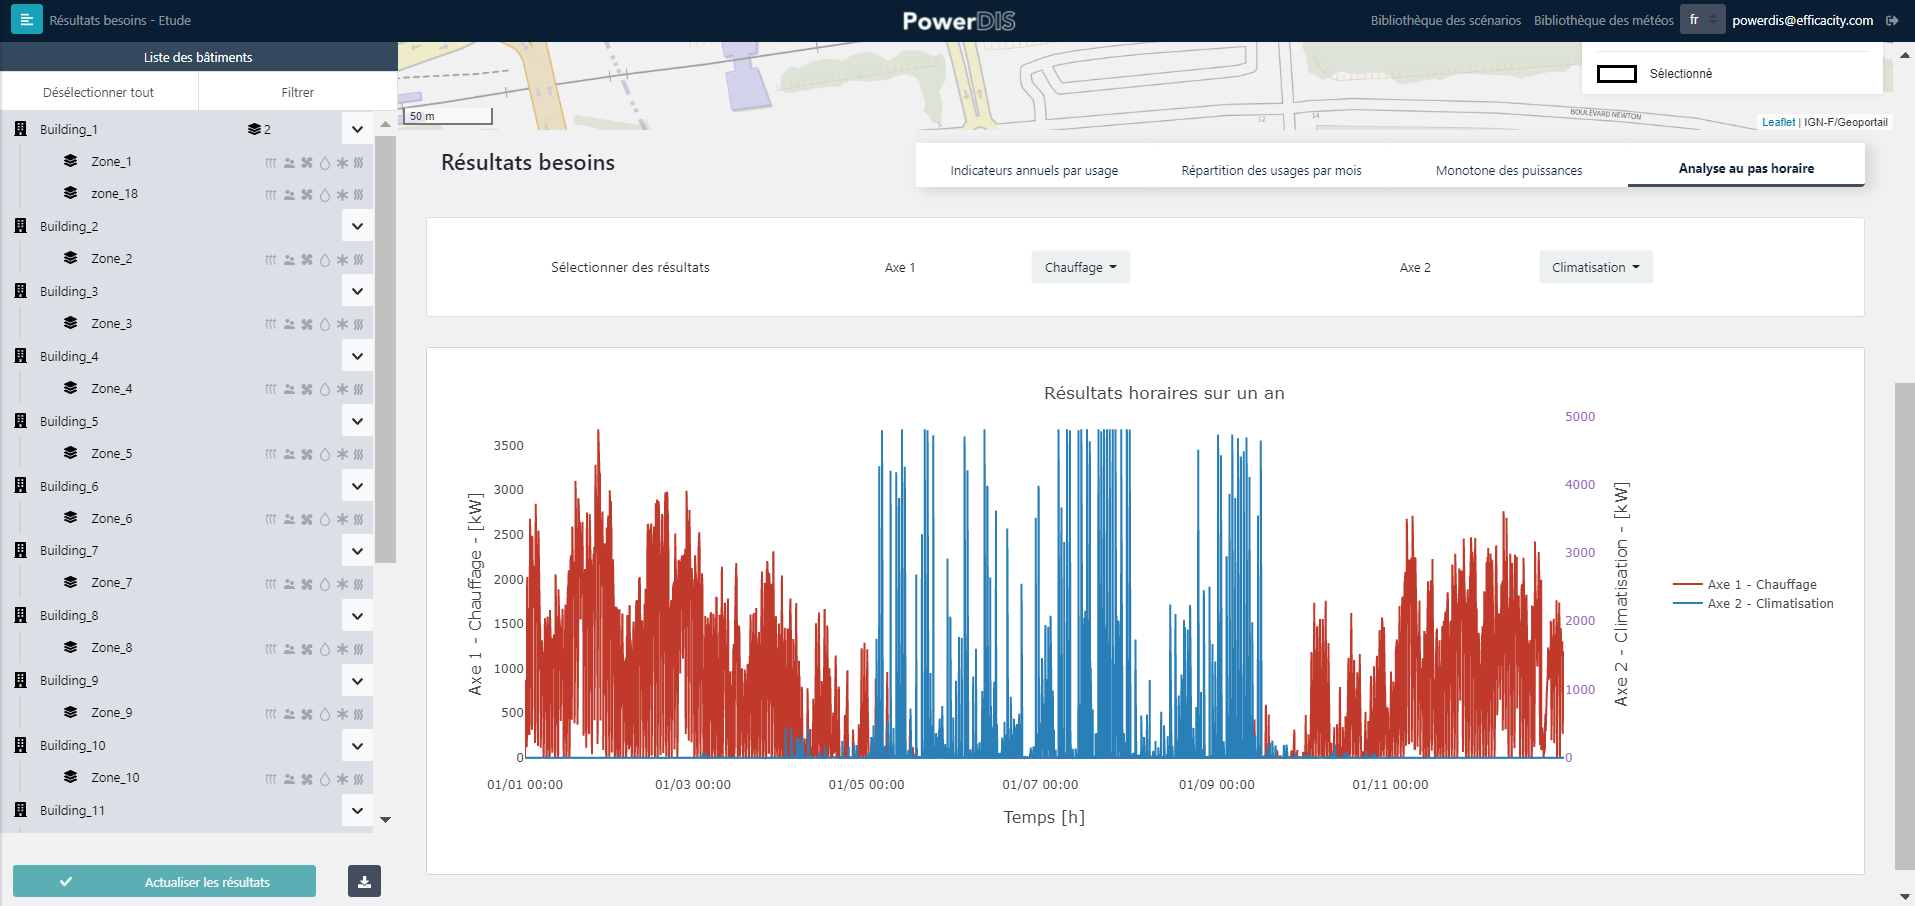Collapse the Building_6 chevron
1915x906 pixels.
357,486
